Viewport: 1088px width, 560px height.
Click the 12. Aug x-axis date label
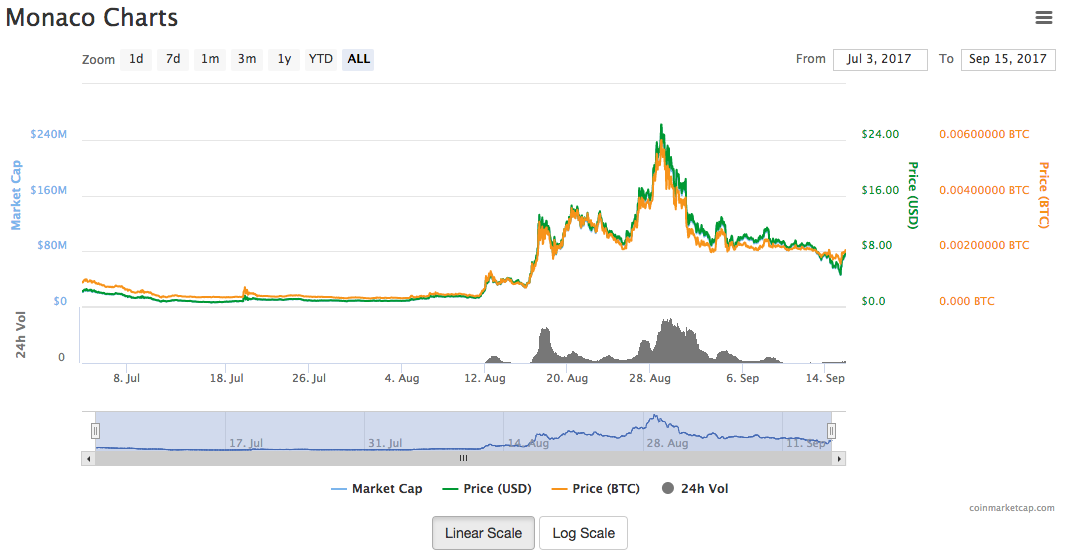485,378
